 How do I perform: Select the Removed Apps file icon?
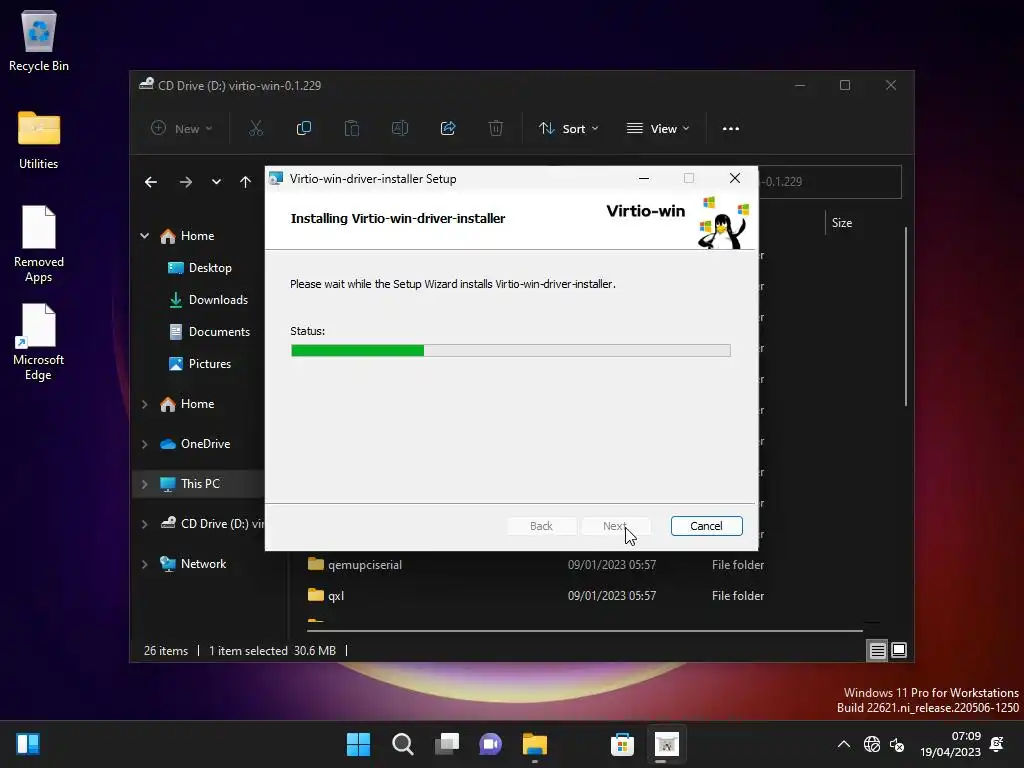[39, 244]
